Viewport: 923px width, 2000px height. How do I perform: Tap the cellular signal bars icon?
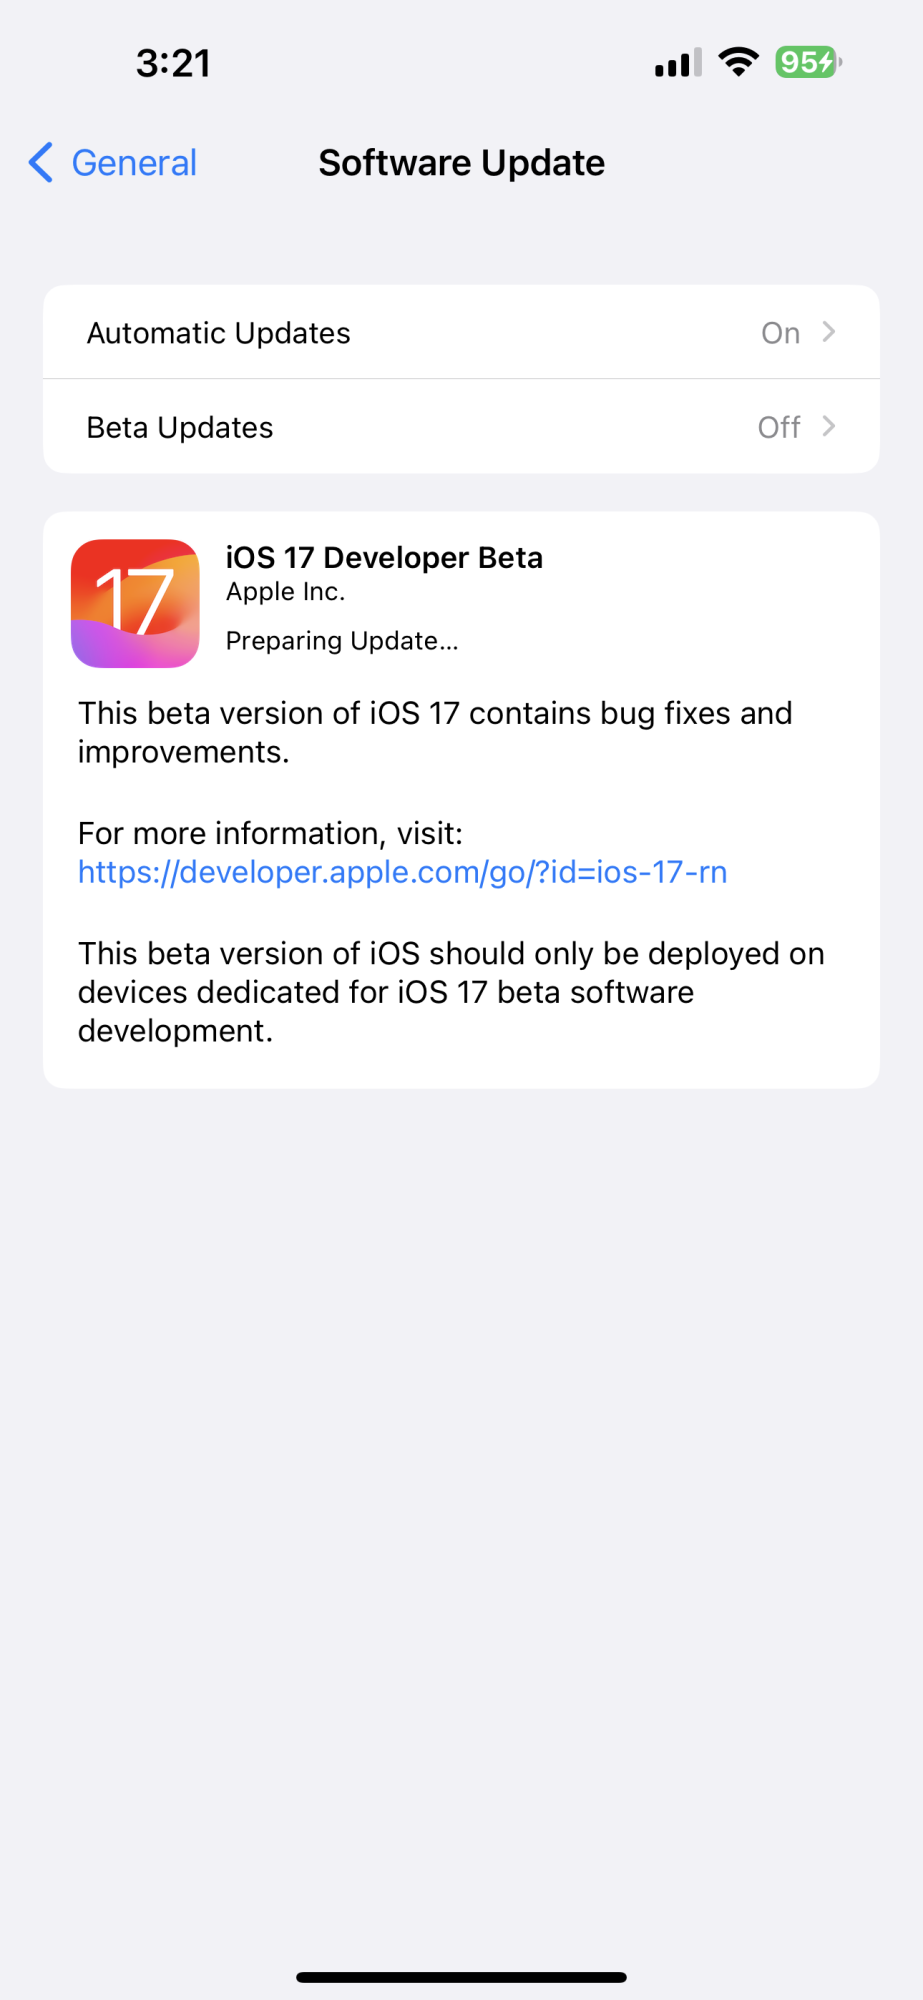pyautogui.click(x=678, y=62)
